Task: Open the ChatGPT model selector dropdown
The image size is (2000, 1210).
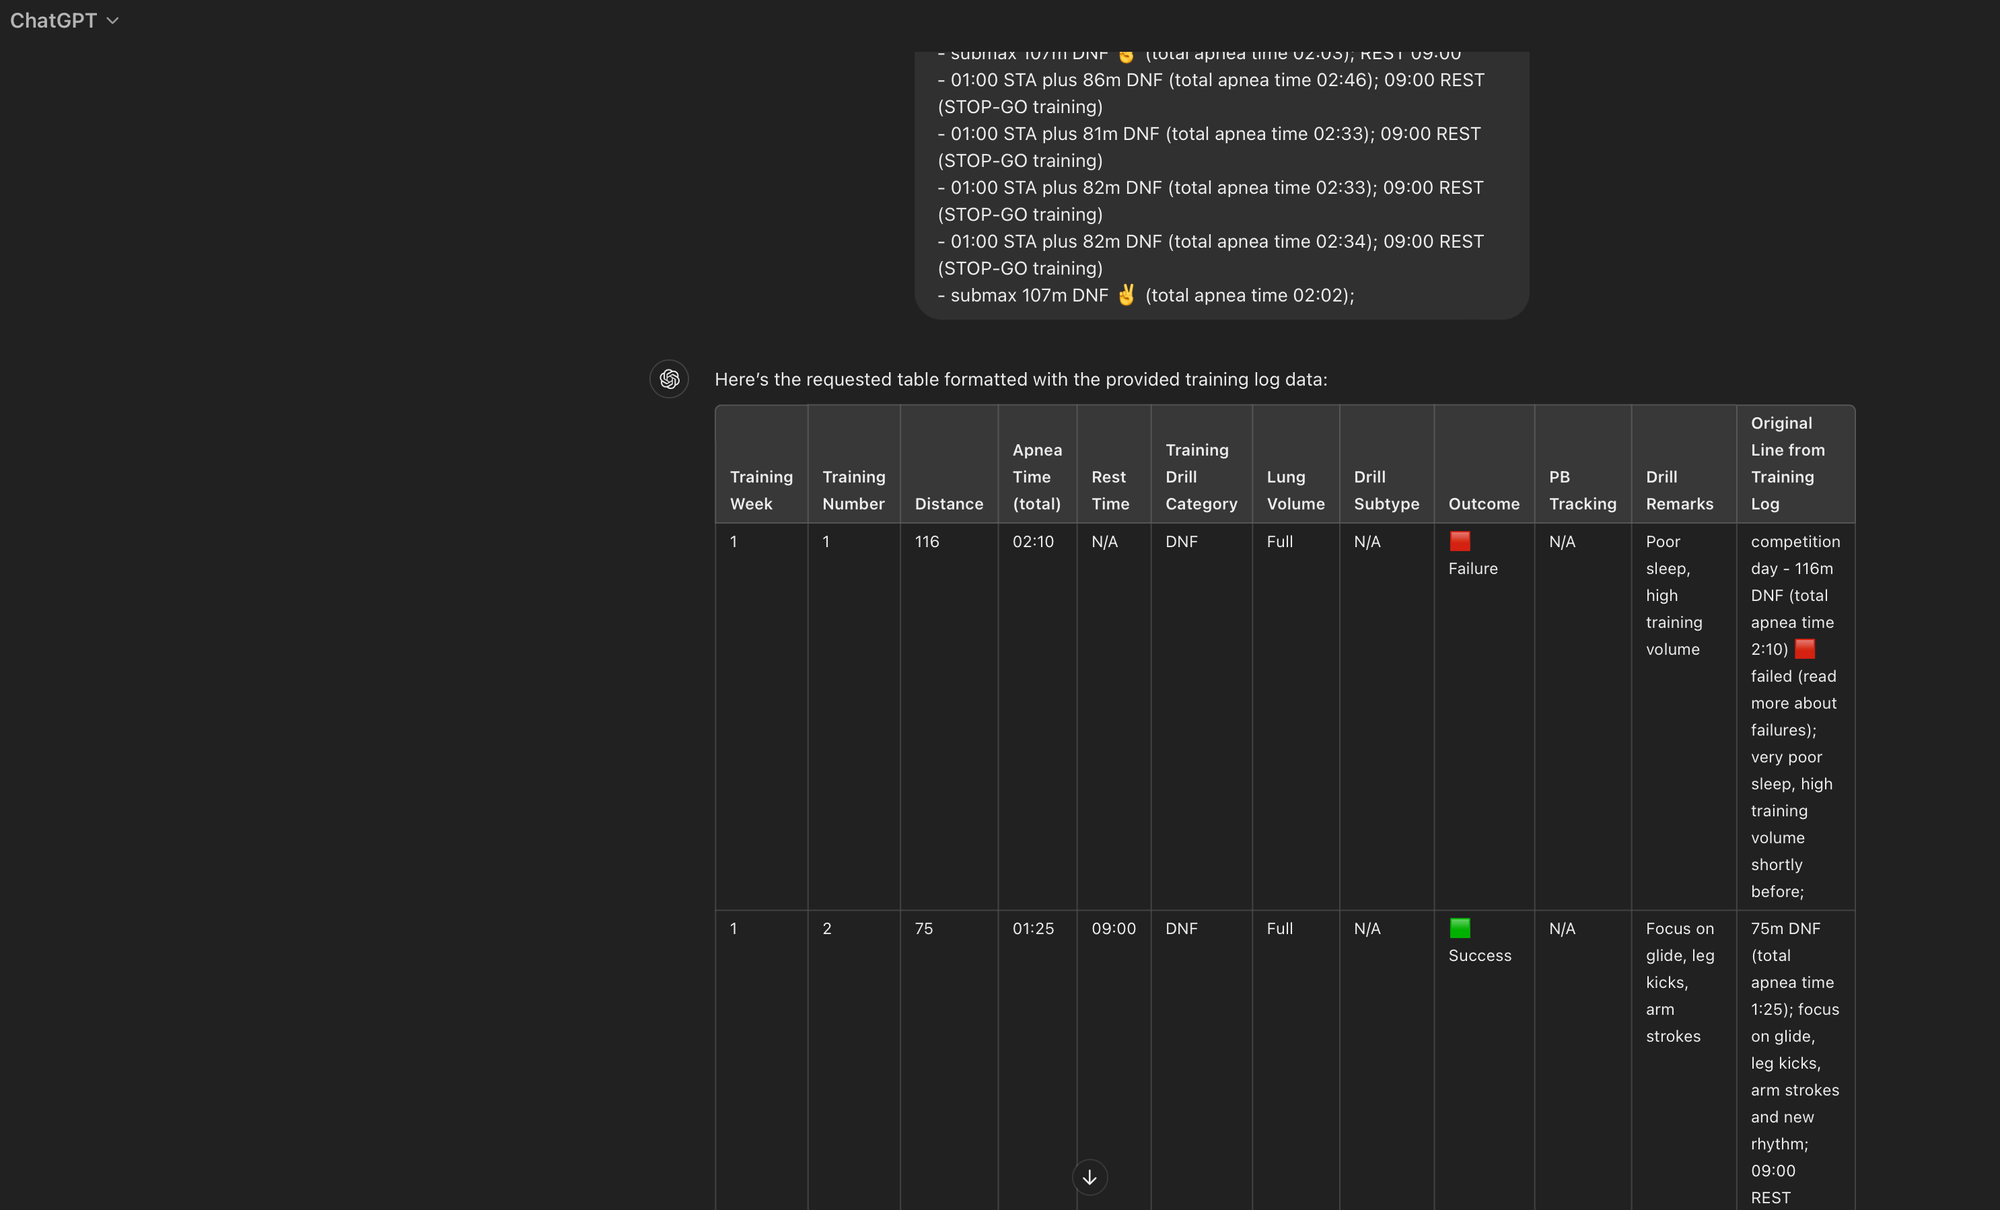Action: tap(65, 20)
